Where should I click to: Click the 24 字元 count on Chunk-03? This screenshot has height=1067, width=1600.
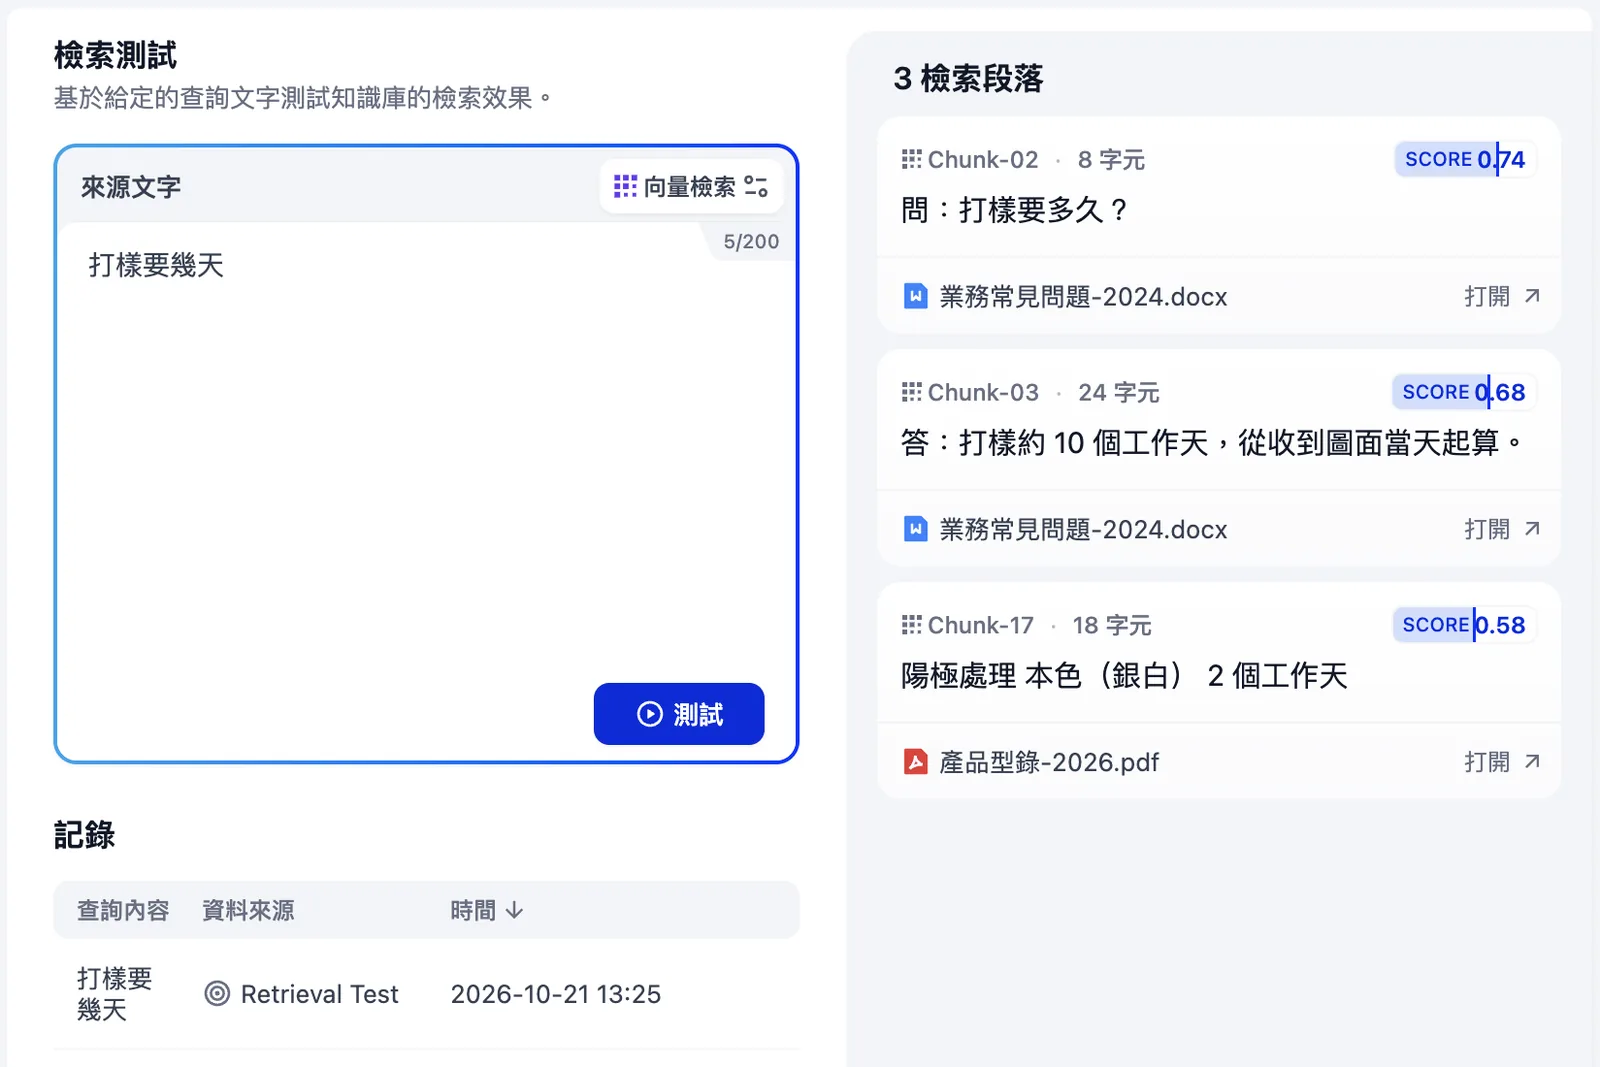(x=1119, y=392)
